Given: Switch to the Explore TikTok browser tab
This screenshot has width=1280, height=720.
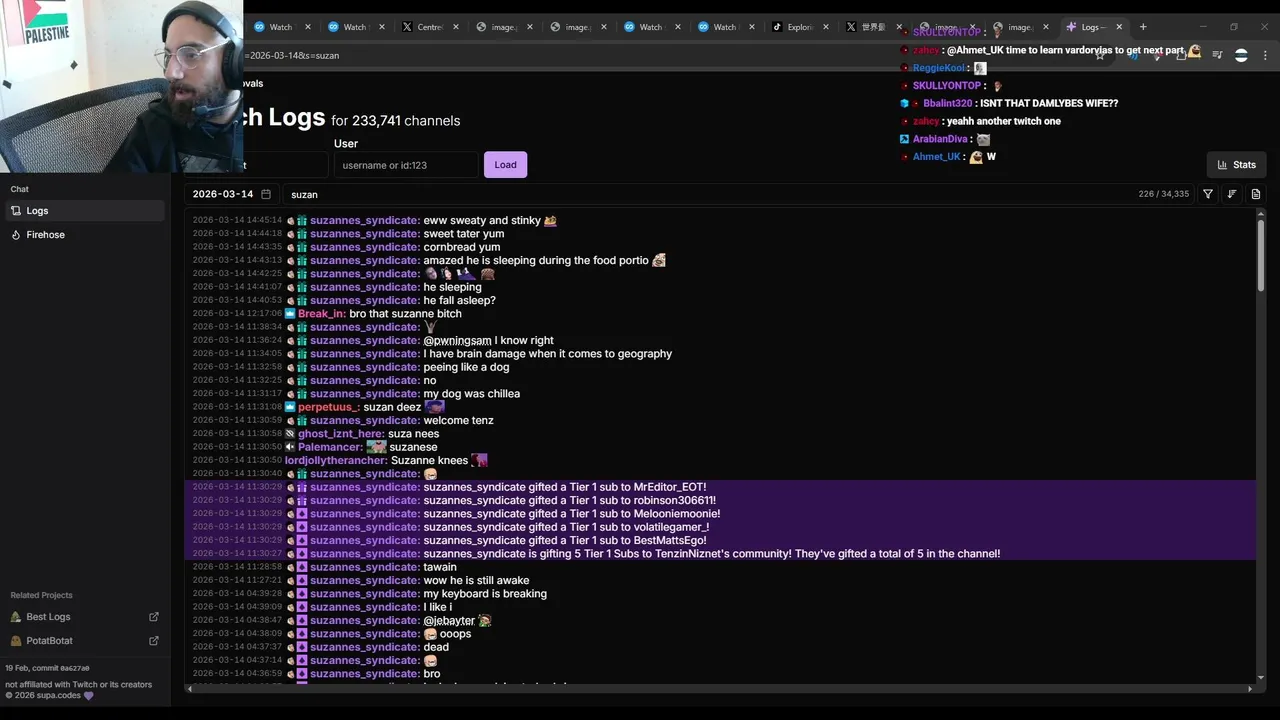Looking at the screenshot, I should [800, 27].
